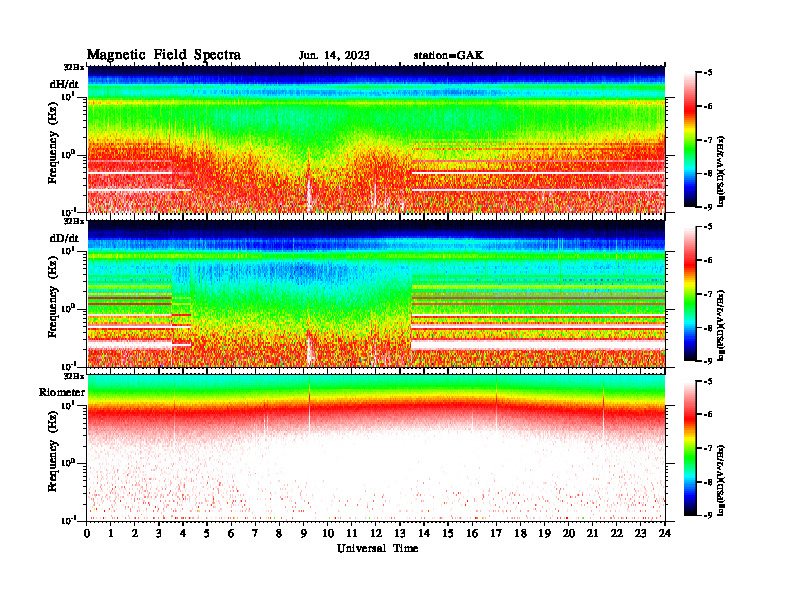The width and height of the screenshot is (792, 612).
Task: Click the '-5' tick on the dH/dt color scale
Action: pos(708,73)
